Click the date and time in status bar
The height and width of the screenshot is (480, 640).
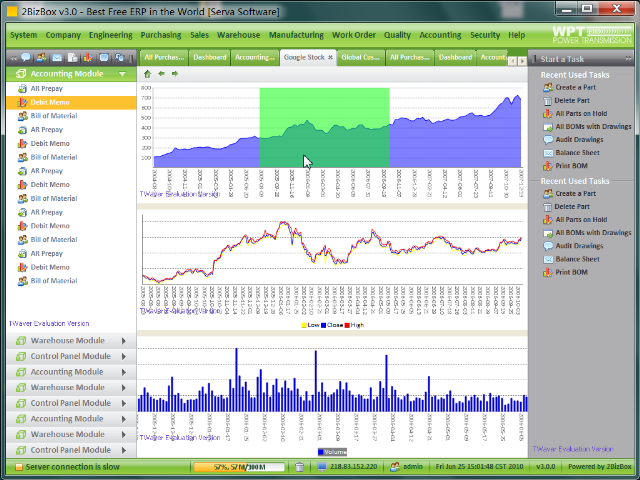(x=479, y=467)
